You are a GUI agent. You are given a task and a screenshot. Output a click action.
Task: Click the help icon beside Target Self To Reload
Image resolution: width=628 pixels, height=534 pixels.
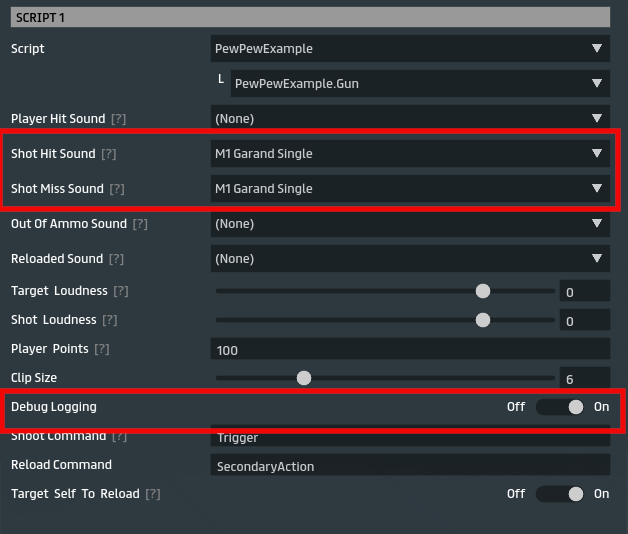coord(153,494)
